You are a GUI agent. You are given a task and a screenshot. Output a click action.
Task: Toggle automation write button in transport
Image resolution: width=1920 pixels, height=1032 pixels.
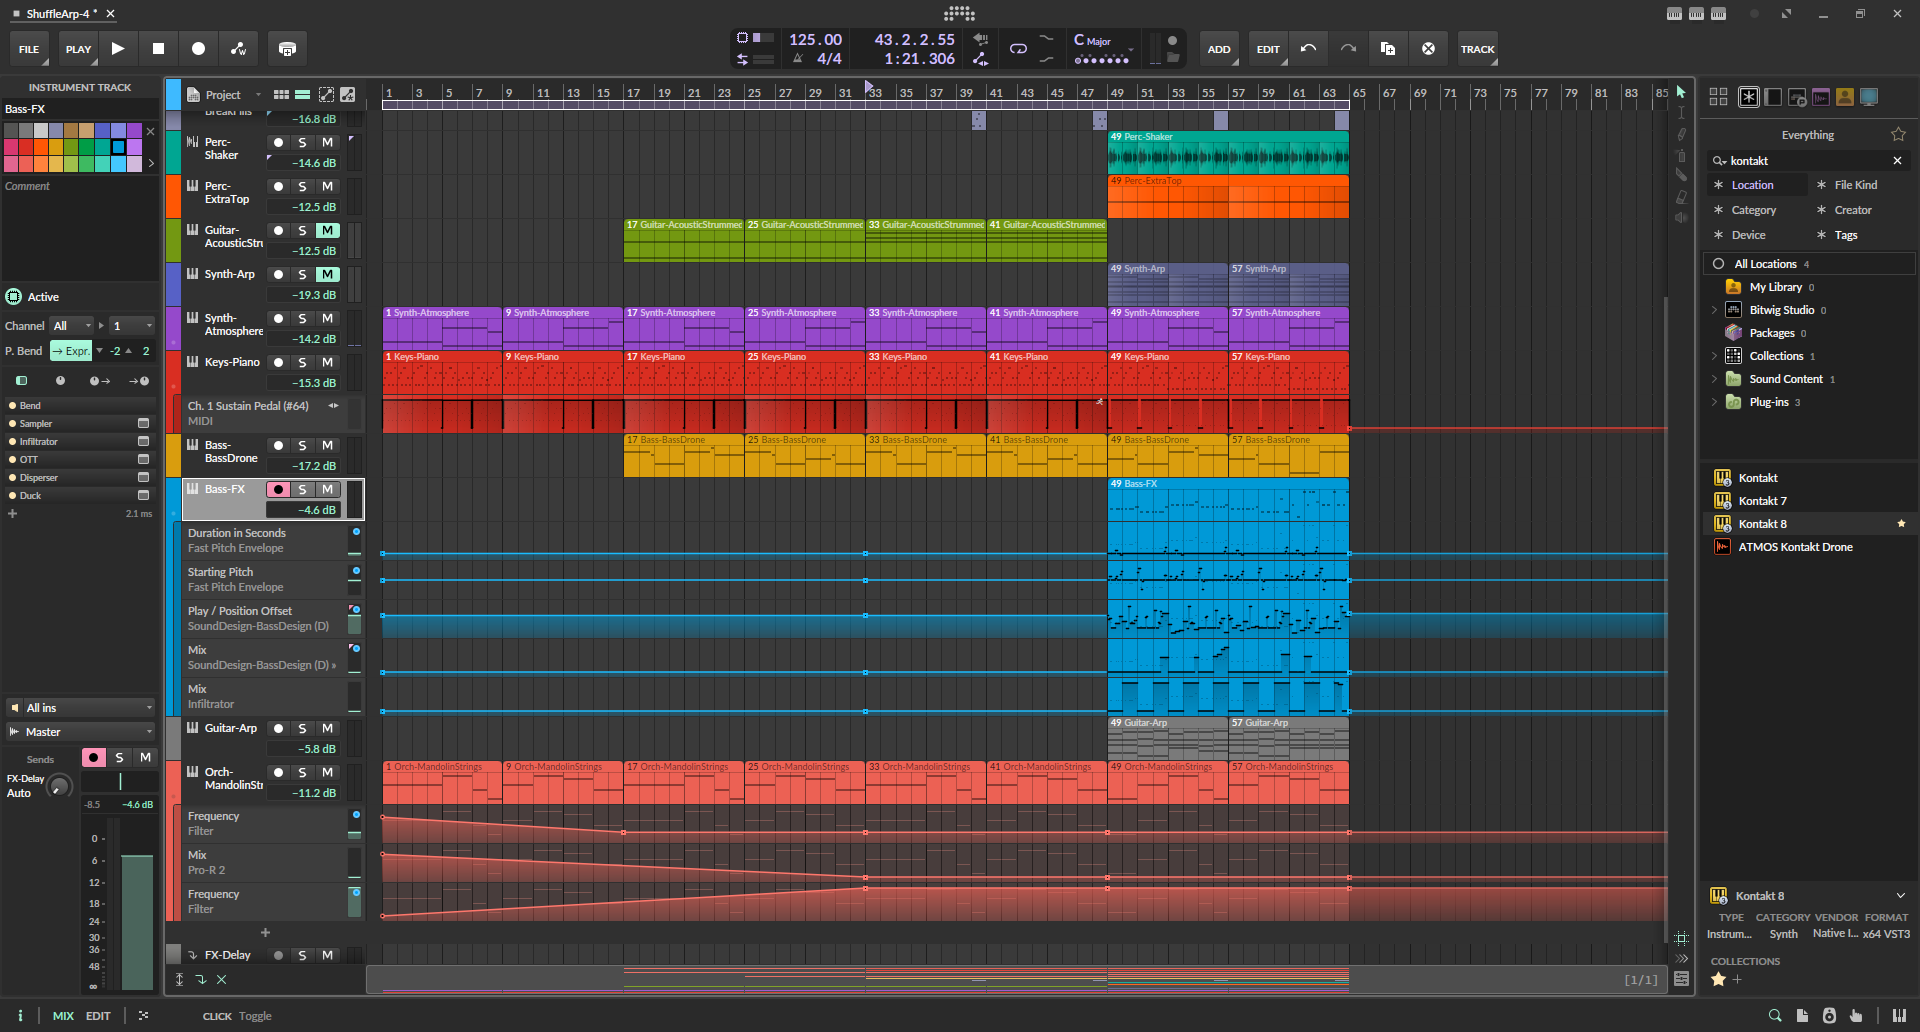[x=238, y=48]
